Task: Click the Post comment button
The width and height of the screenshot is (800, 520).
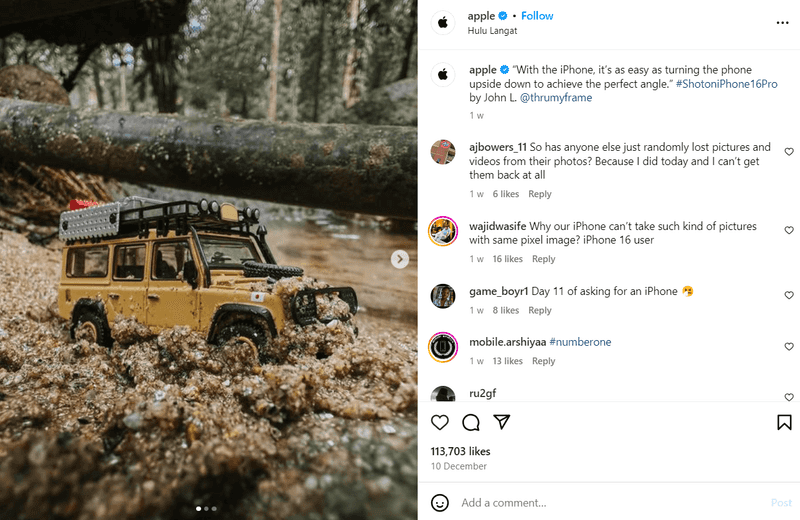Action: 781,502
